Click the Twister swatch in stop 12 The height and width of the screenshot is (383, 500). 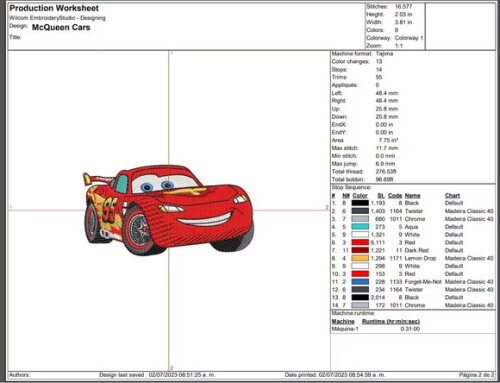click(360, 290)
